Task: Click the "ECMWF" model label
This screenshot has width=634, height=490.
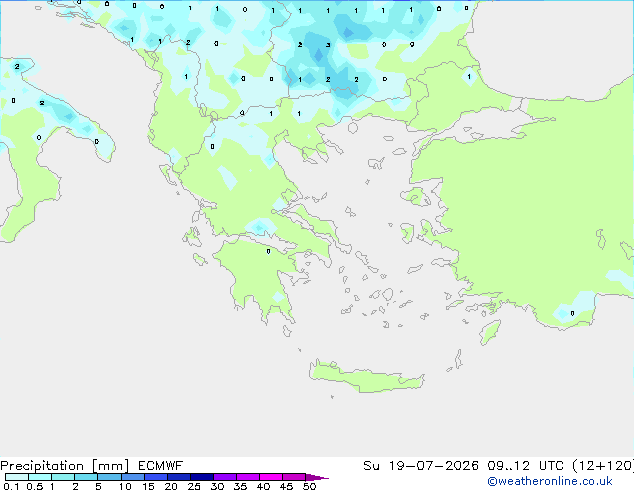Action: point(161,466)
